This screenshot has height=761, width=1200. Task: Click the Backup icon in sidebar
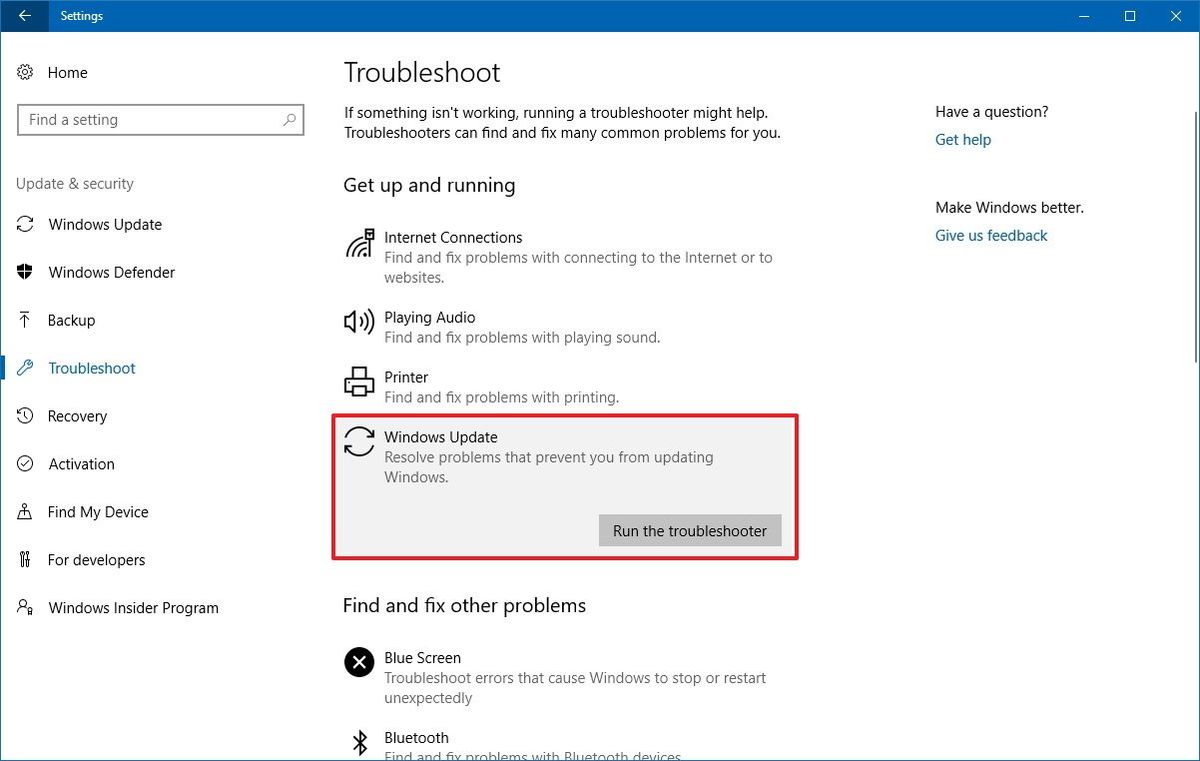pyautogui.click(x=25, y=320)
